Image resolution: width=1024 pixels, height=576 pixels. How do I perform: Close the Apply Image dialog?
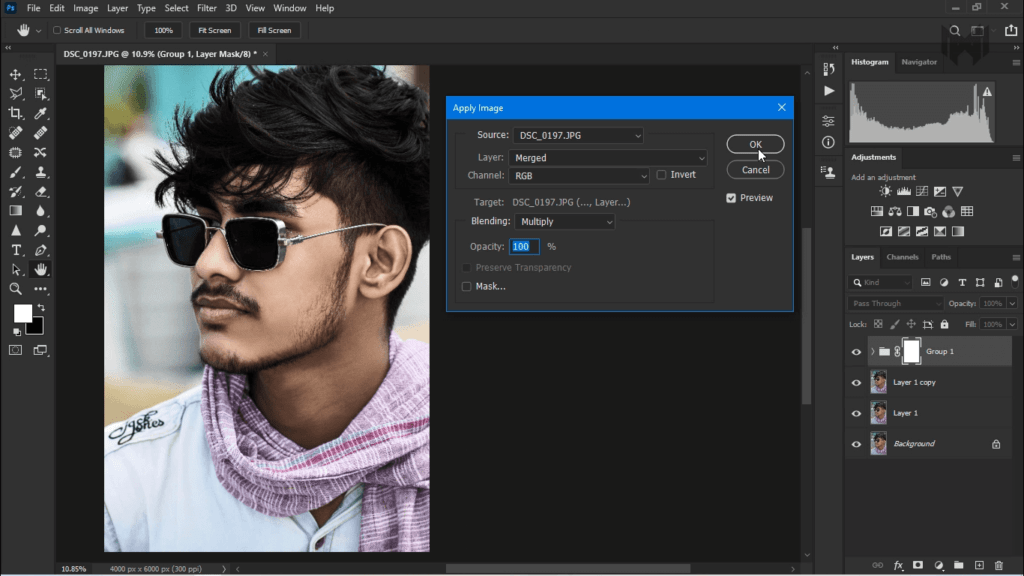(x=782, y=108)
